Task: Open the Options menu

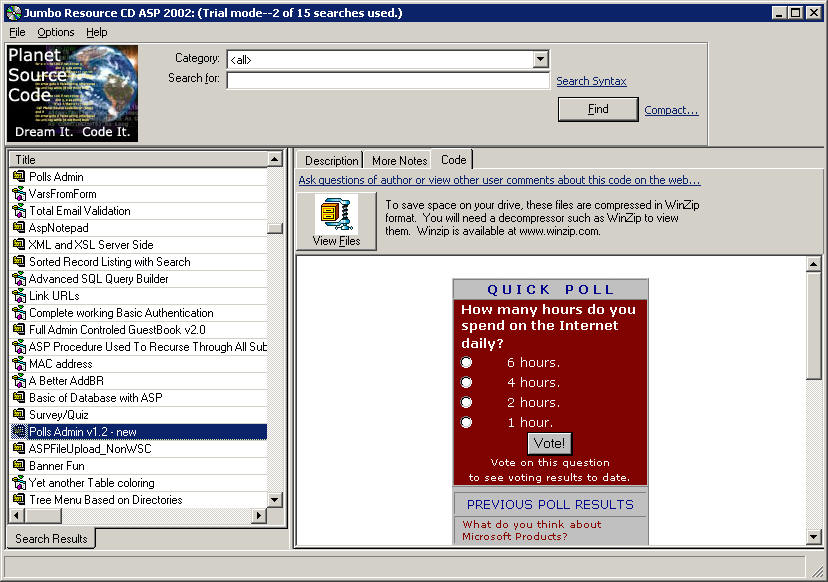Action: (x=55, y=32)
